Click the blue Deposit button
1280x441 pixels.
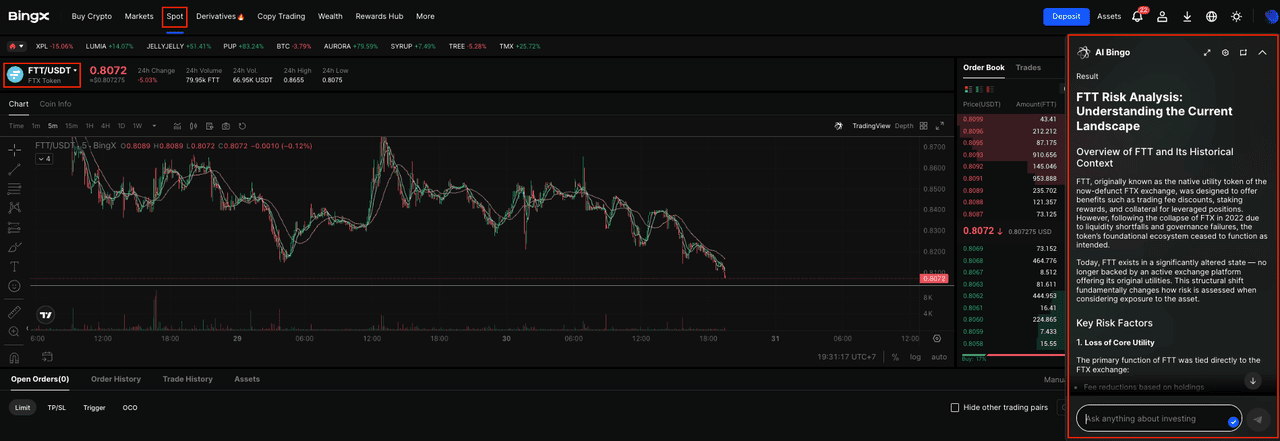pos(1066,16)
